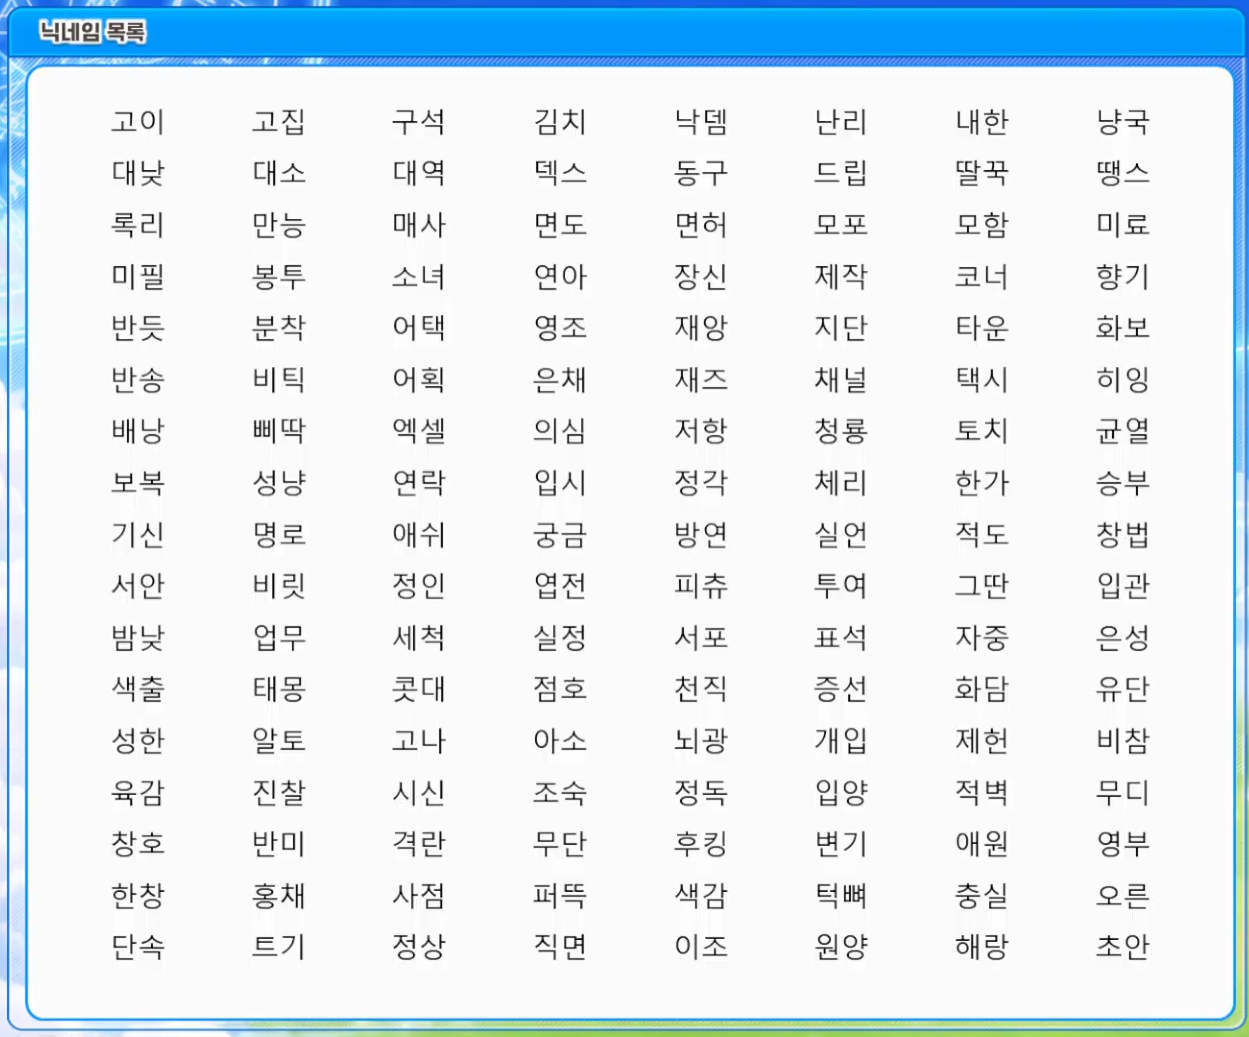
Task: Choose the nickname 김치
Action: click(x=560, y=122)
